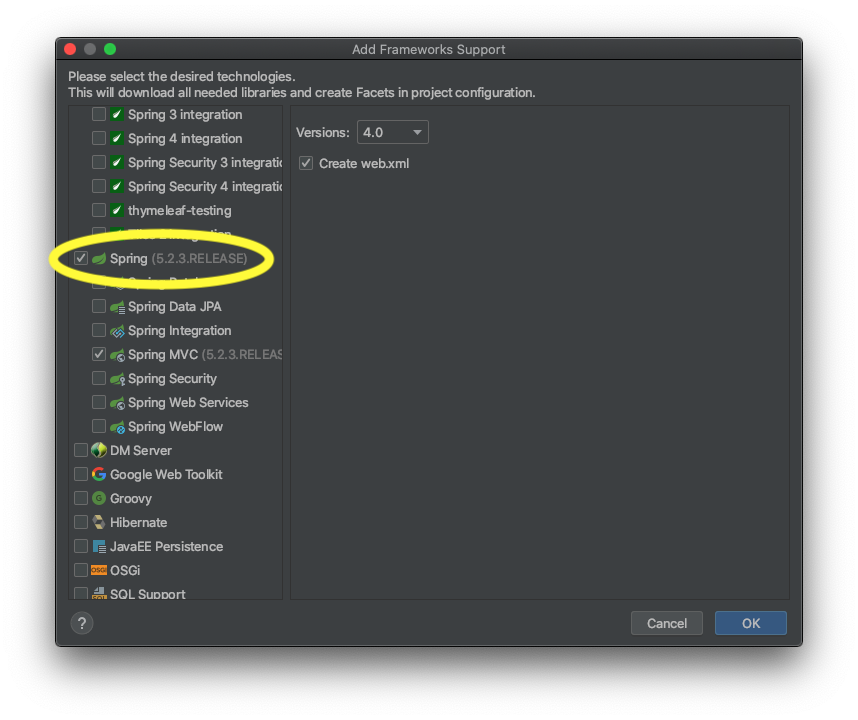Click the Create web.xml label text
The image size is (858, 720).
click(x=364, y=164)
